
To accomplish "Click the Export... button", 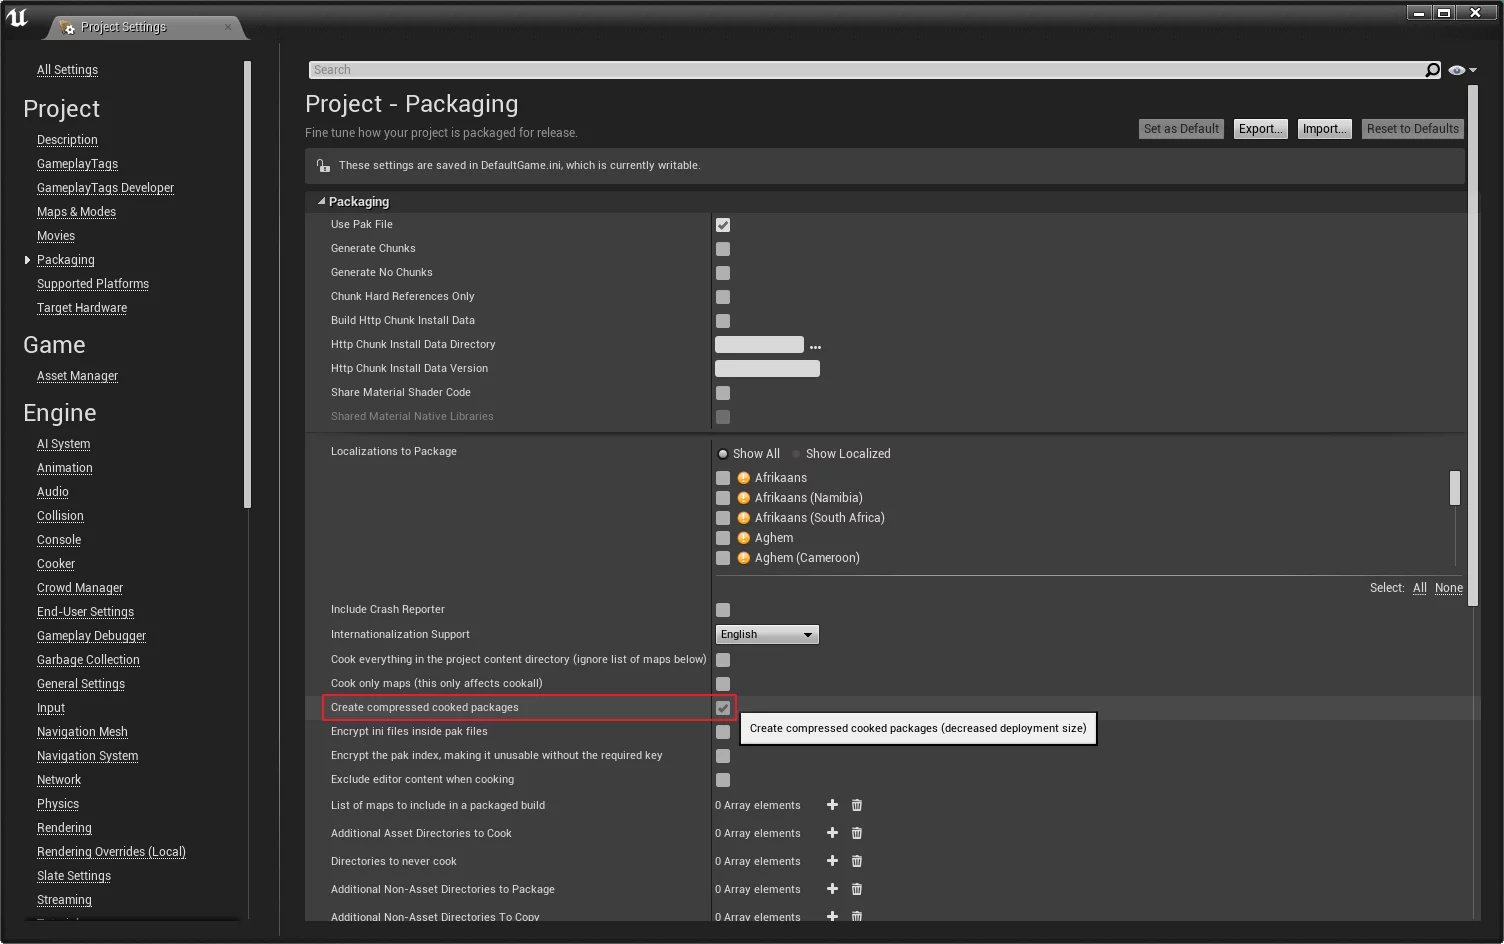I will click(x=1260, y=129).
